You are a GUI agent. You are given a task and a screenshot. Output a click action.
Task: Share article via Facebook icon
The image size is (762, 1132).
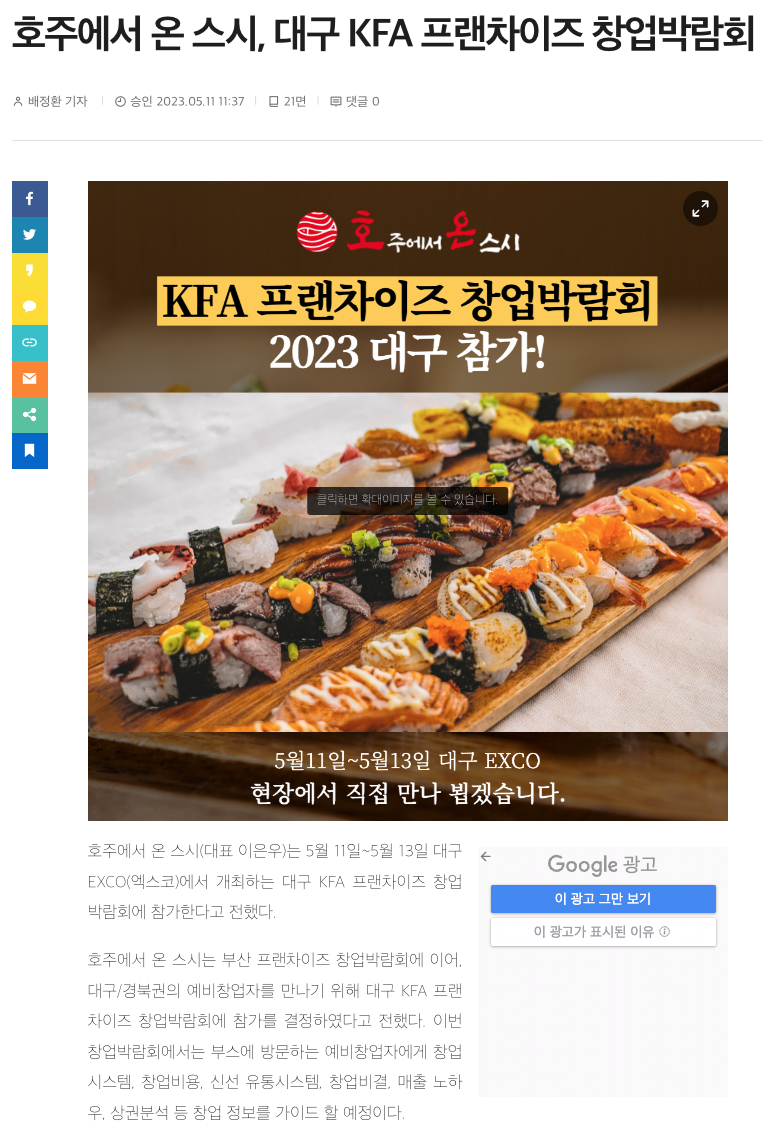(30, 199)
